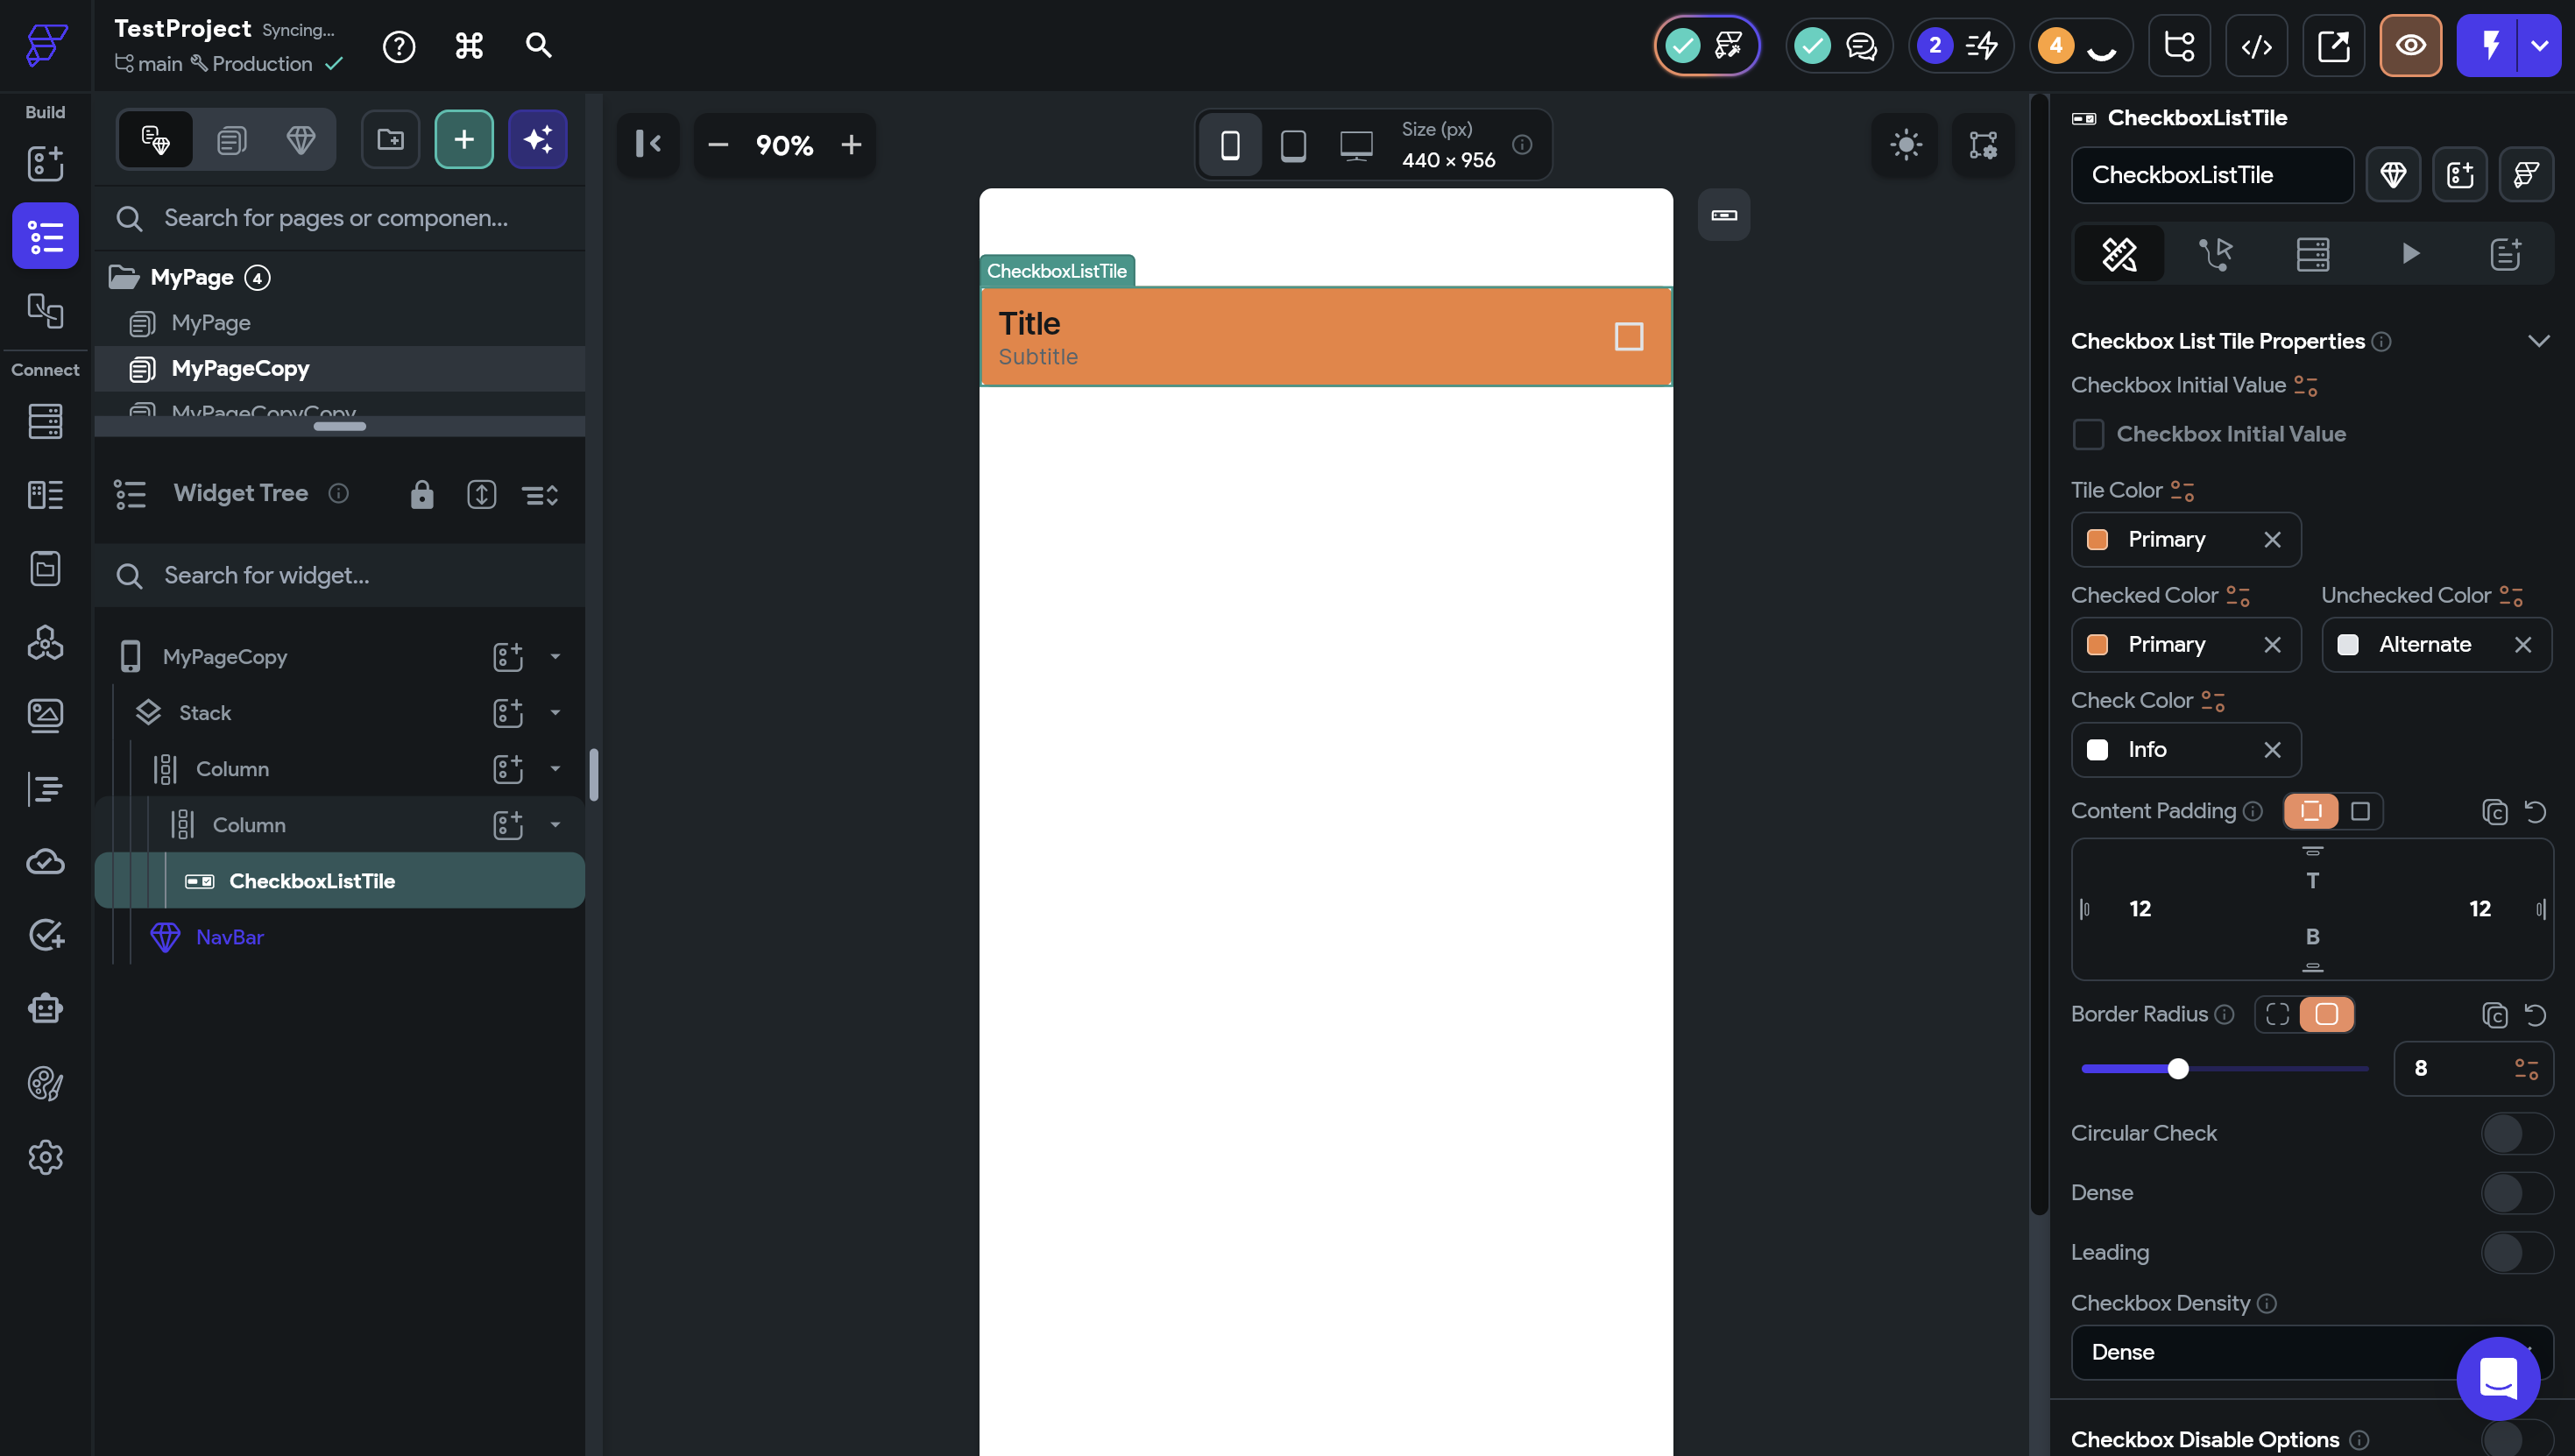Open the Theme Settings palette icon
The image size is (2575, 1456).
coord(45,1083)
